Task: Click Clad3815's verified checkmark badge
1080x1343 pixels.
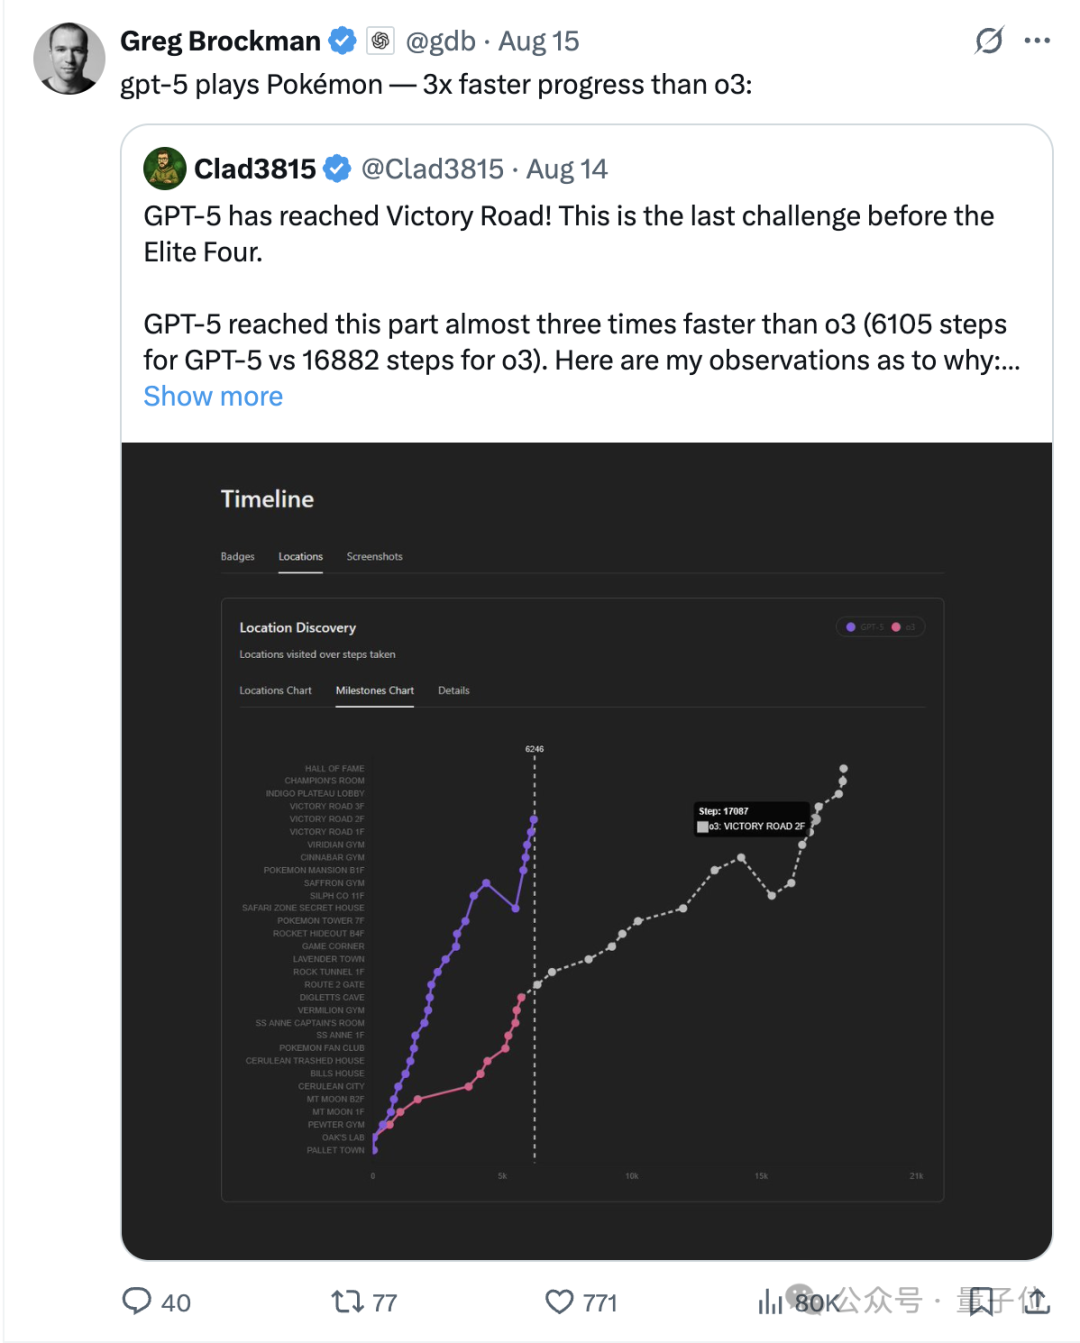Action: tap(338, 169)
